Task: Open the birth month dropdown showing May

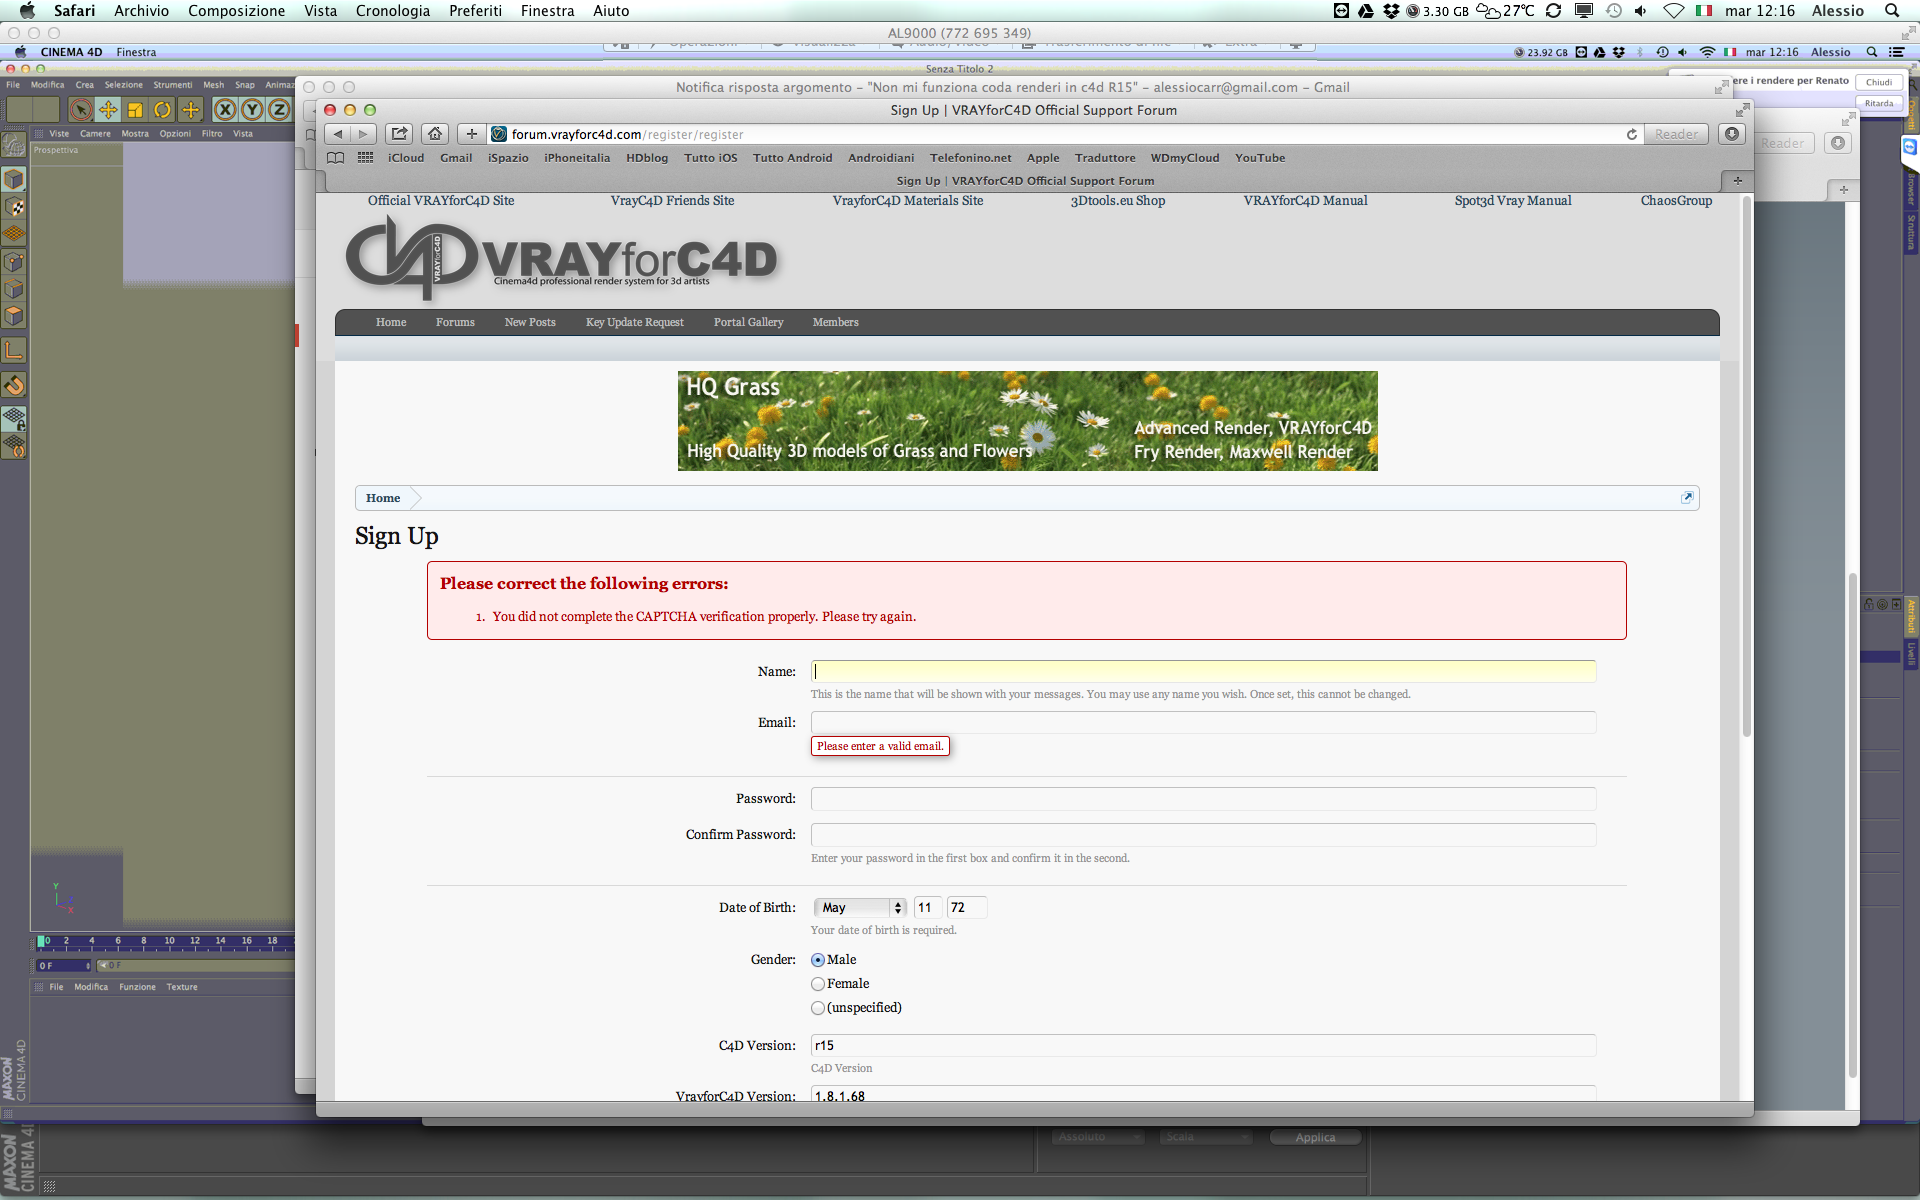Action: click(860, 908)
